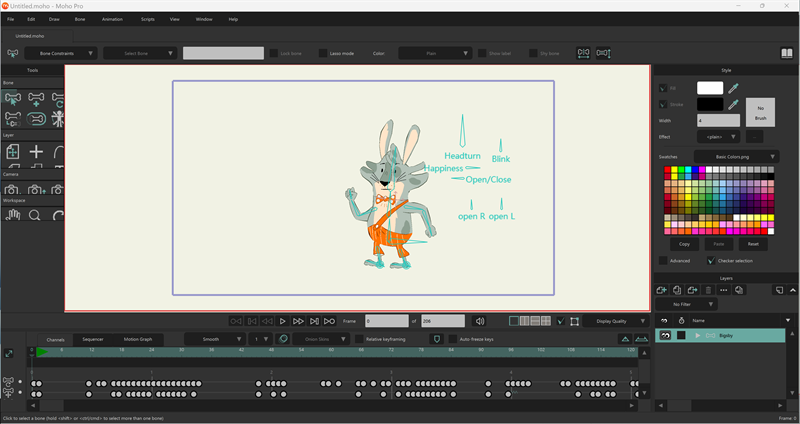This screenshot has width=800, height=424.
Task: Select the Select Bone tool
Action: pyautogui.click(x=12, y=97)
